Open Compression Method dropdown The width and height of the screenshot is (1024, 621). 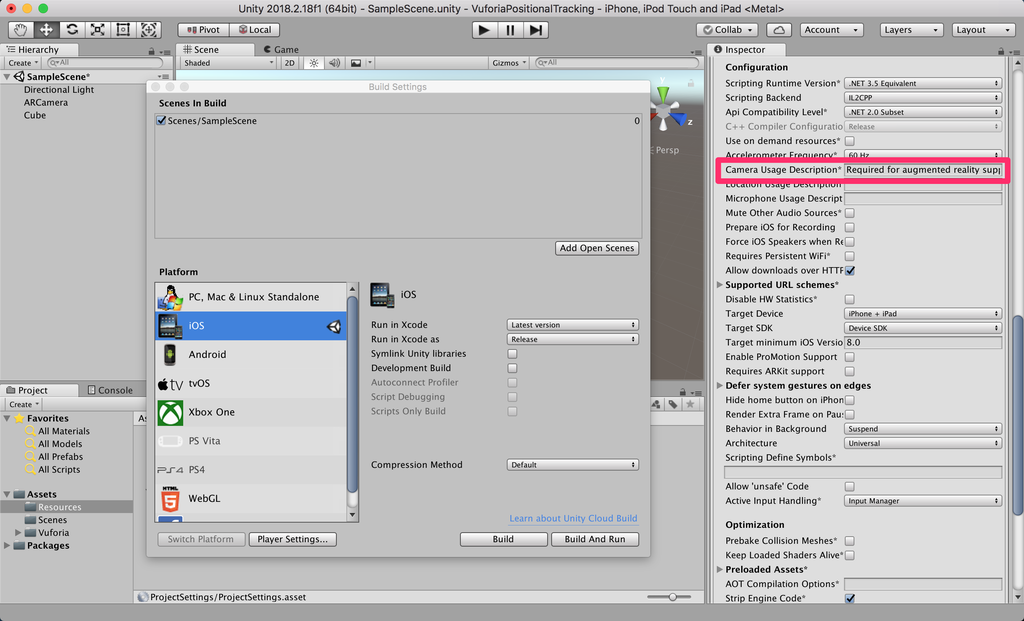coord(572,464)
